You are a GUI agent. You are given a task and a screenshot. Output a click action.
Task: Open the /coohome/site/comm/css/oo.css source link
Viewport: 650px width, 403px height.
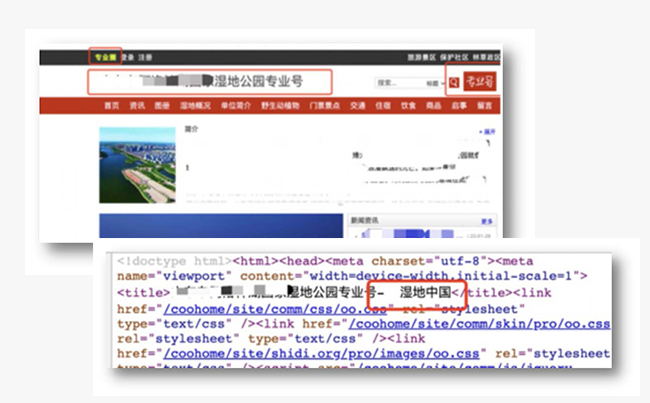tap(275, 309)
